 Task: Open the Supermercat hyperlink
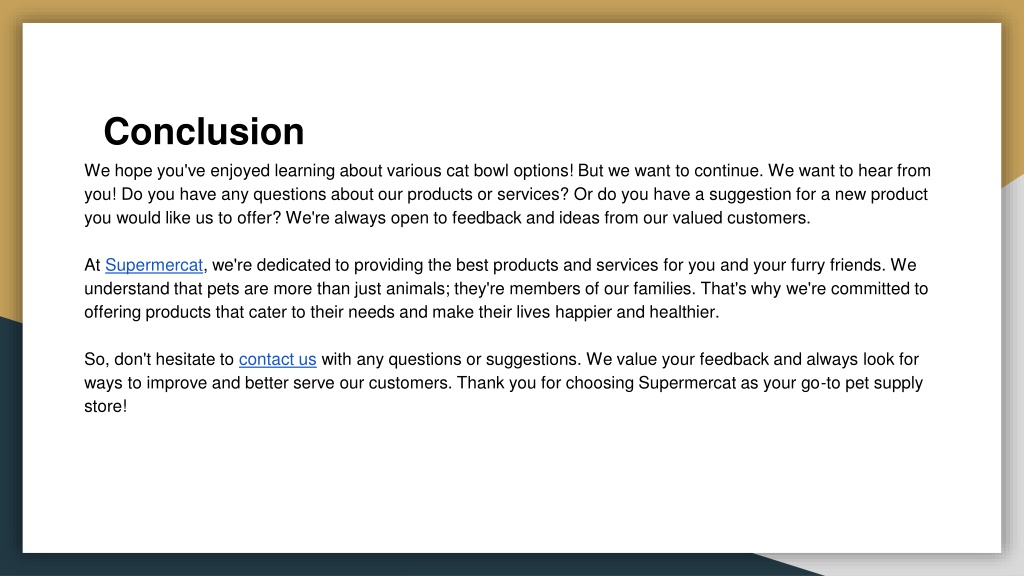[154, 265]
